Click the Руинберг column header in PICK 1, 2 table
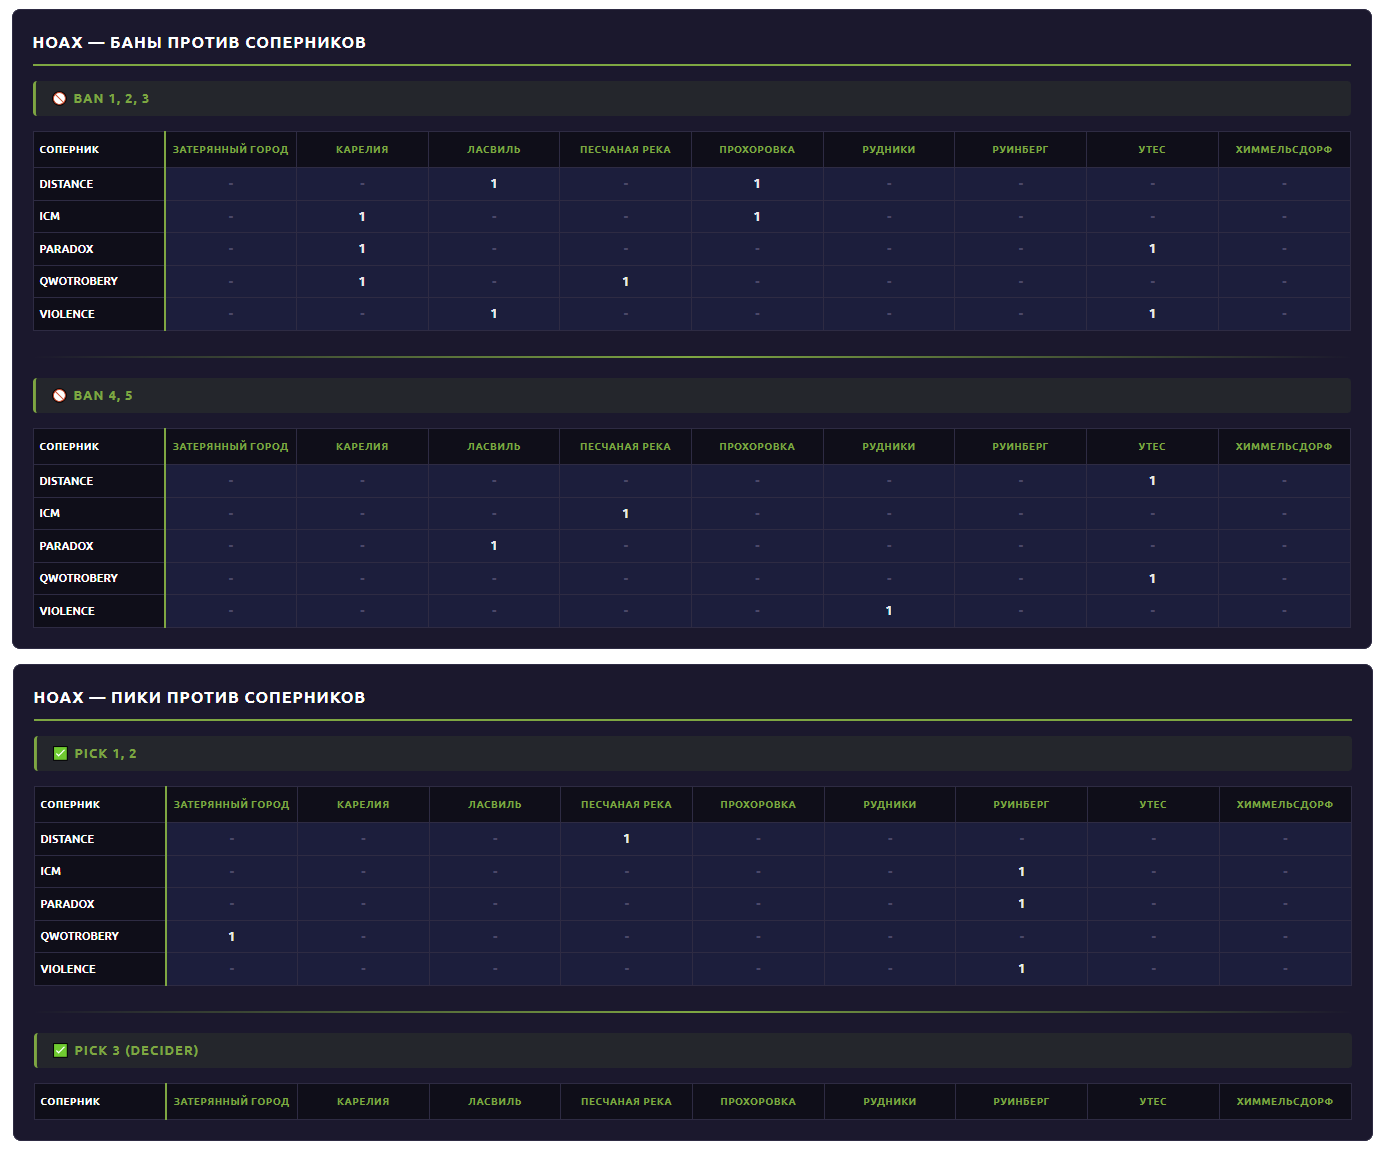The width and height of the screenshot is (1386, 1155). 1021,805
